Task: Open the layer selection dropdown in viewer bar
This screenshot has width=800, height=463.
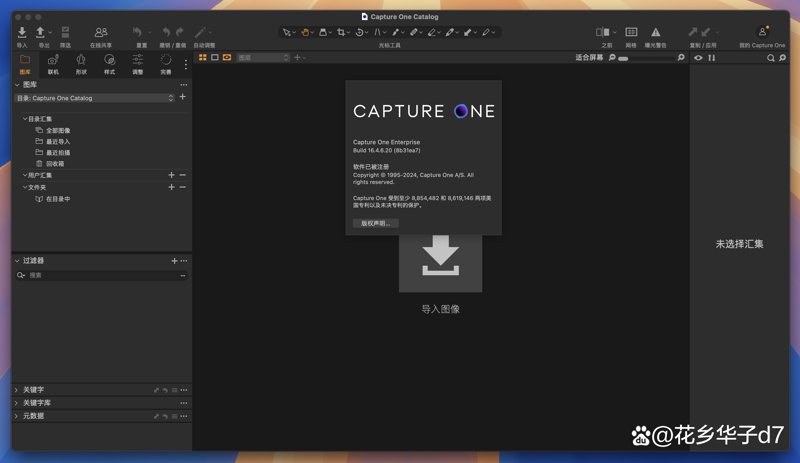Action: 263,58
